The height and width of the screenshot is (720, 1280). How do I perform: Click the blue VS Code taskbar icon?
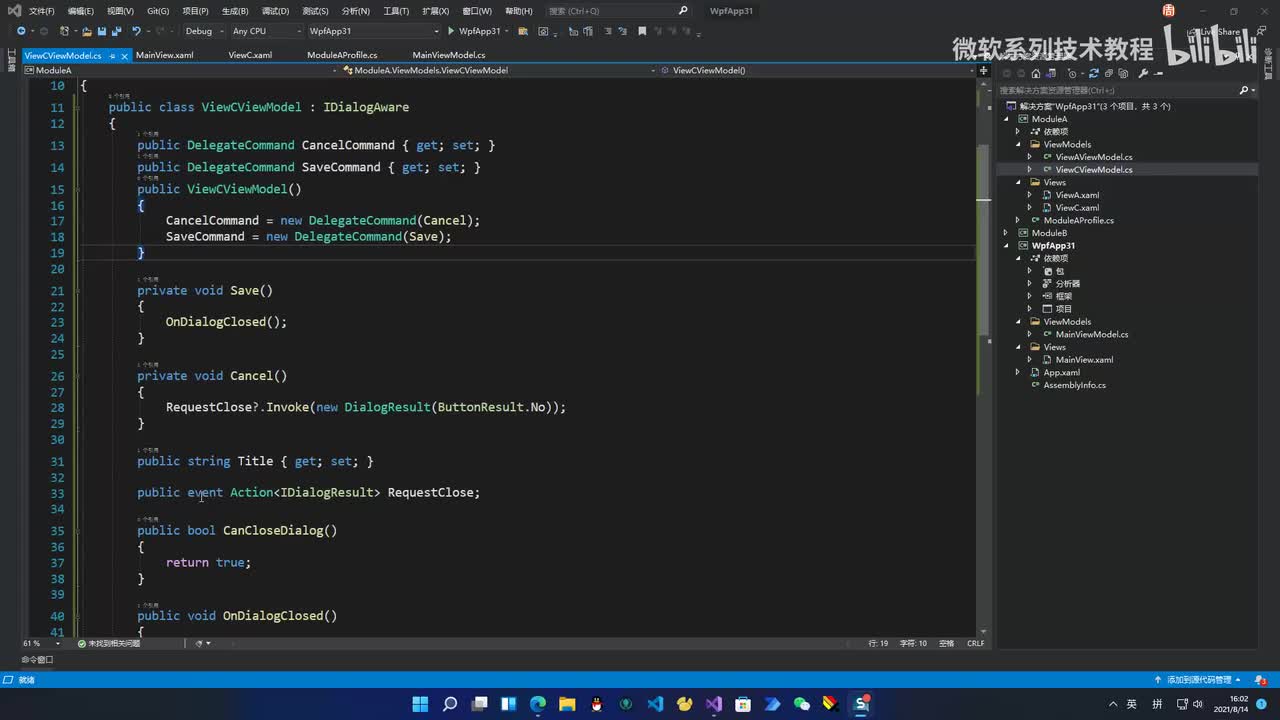(655, 704)
